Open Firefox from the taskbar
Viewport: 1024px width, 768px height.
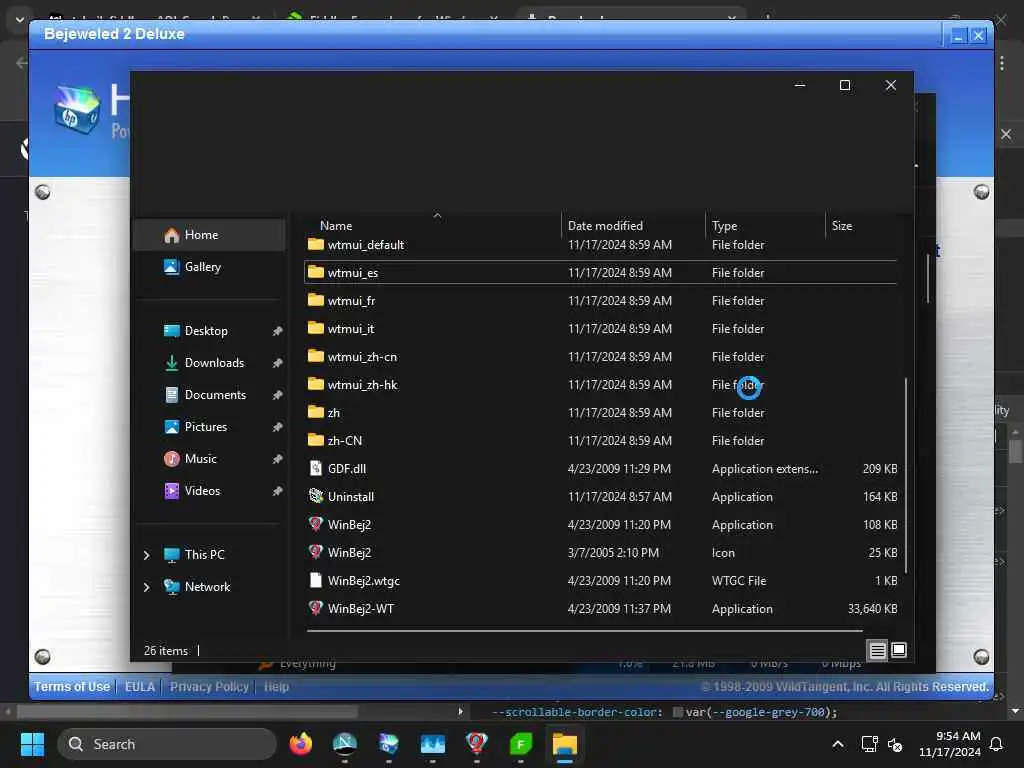pos(300,744)
